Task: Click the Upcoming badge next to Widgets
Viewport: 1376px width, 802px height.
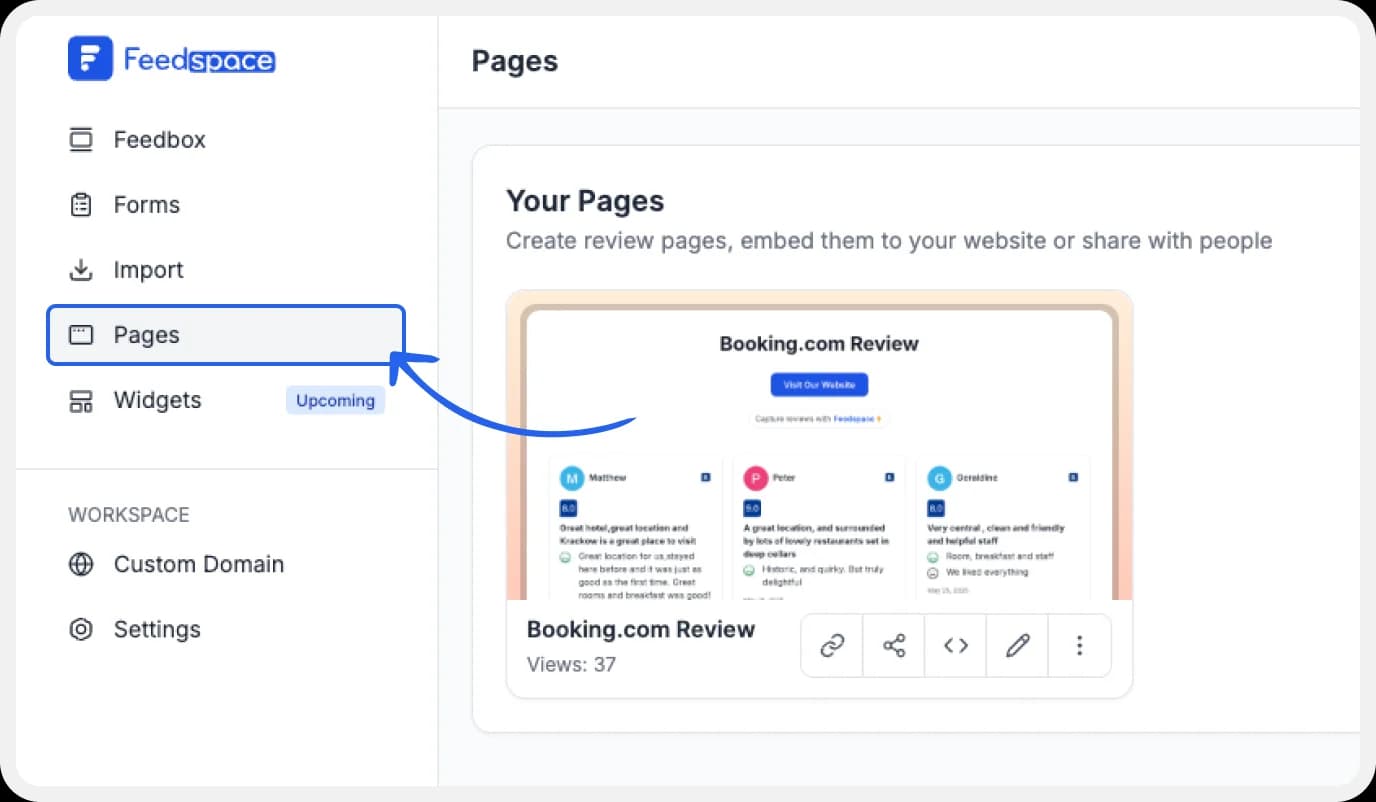Action: pyautogui.click(x=335, y=399)
